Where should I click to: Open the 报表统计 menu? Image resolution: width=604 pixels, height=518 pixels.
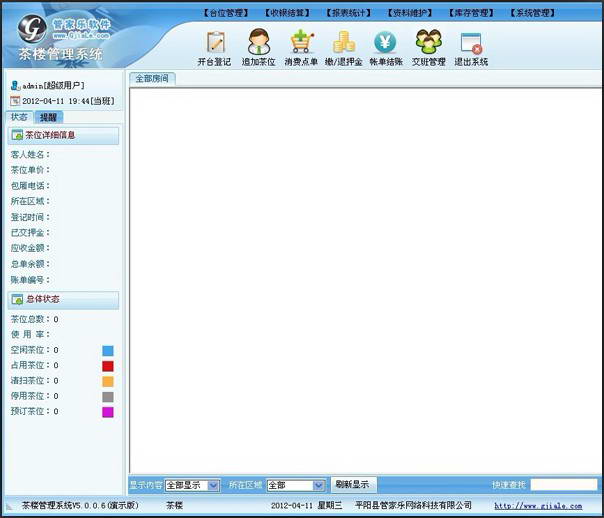[x=349, y=13]
